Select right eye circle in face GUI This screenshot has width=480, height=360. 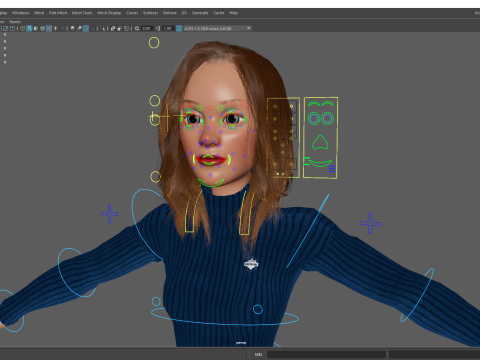(x=327, y=118)
